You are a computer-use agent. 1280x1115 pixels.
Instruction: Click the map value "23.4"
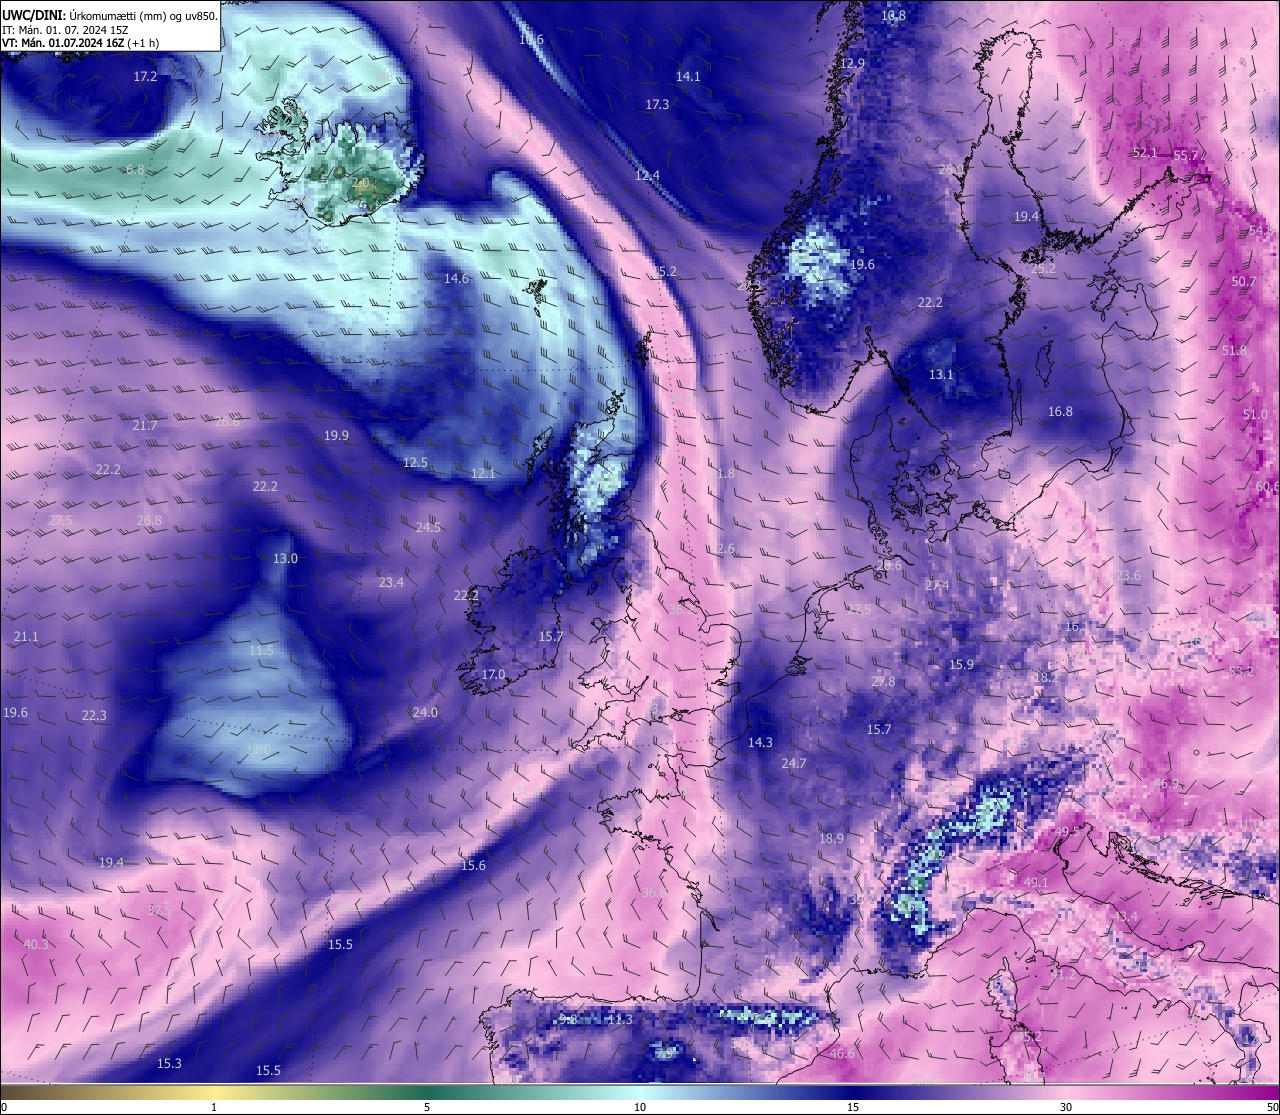391,583
